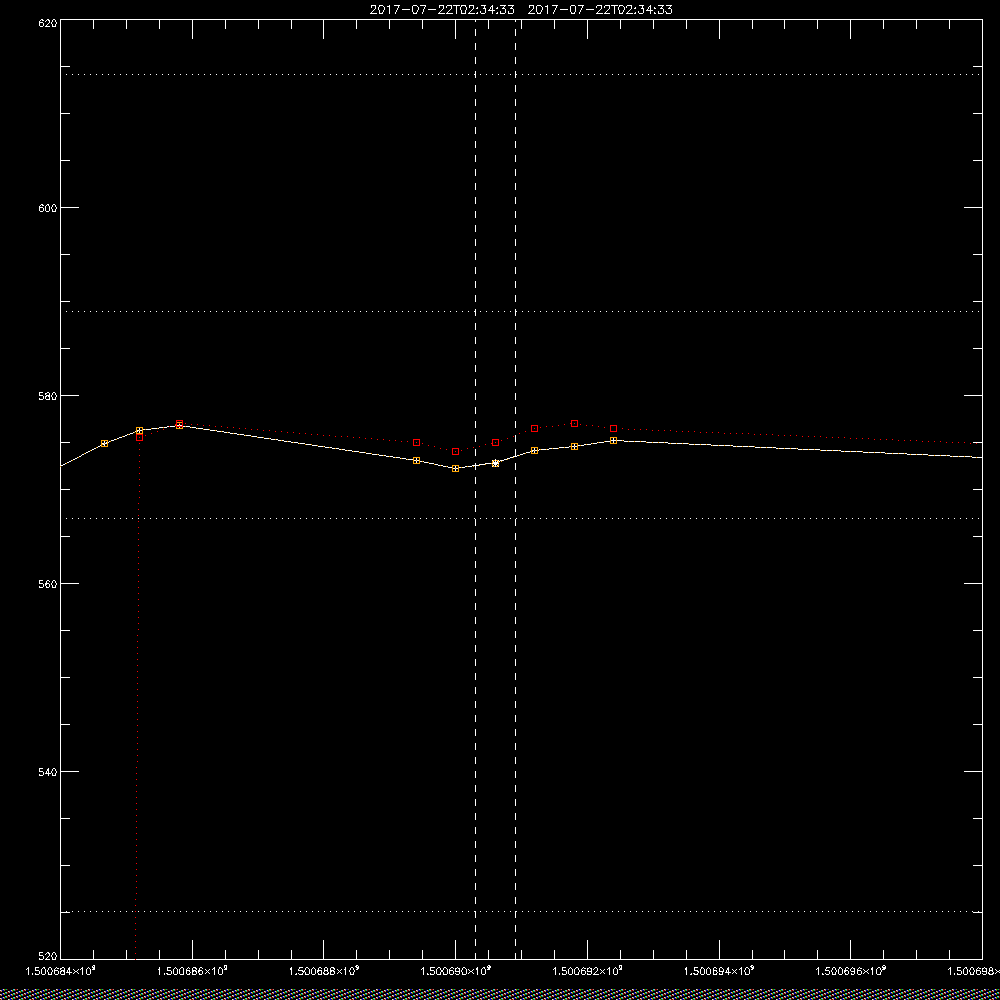
Task: Click the dotted horizontal line near 567
Action: [x=521, y=518]
